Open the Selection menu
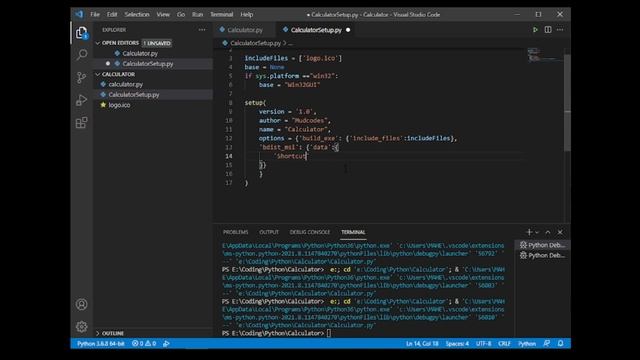The image size is (640, 360). (x=137, y=14)
